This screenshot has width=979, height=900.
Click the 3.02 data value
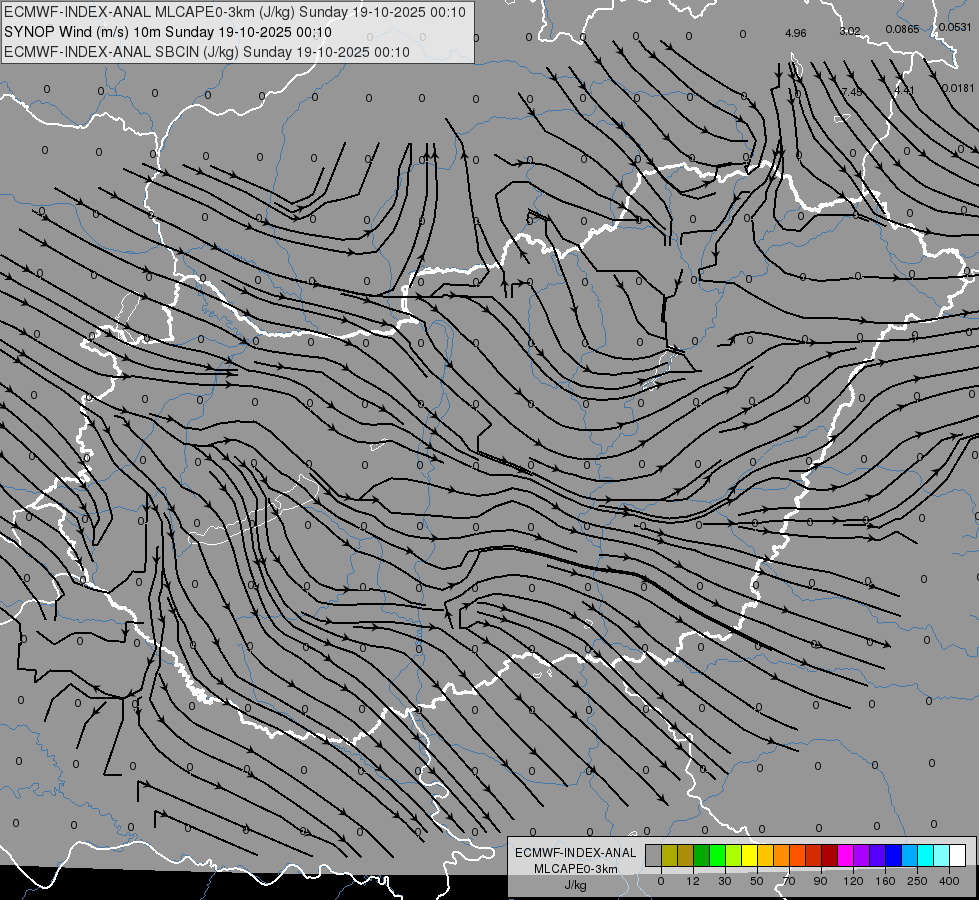(x=850, y=31)
